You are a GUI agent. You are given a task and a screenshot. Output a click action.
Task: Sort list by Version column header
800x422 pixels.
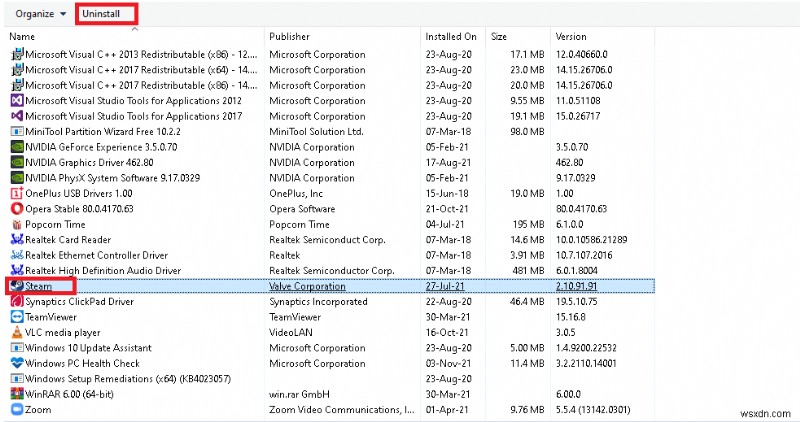[x=571, y=36]
